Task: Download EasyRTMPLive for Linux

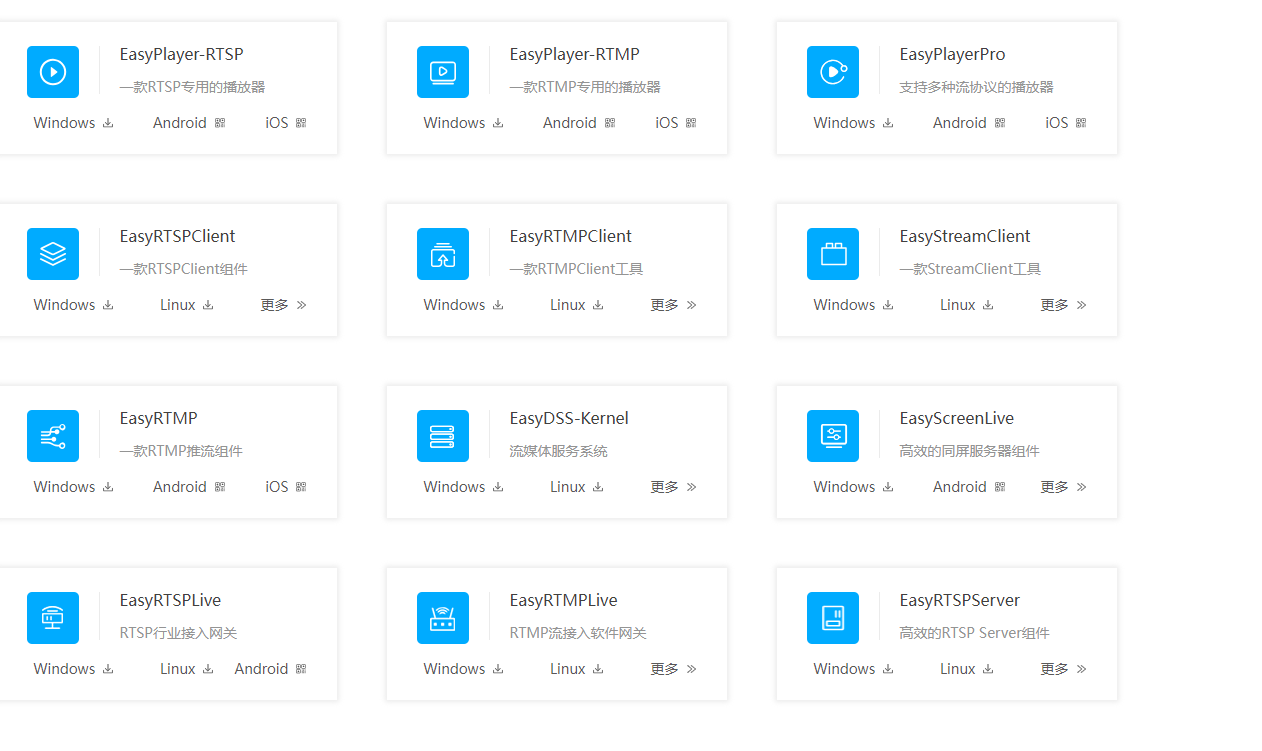Action: tap(577, 669)
